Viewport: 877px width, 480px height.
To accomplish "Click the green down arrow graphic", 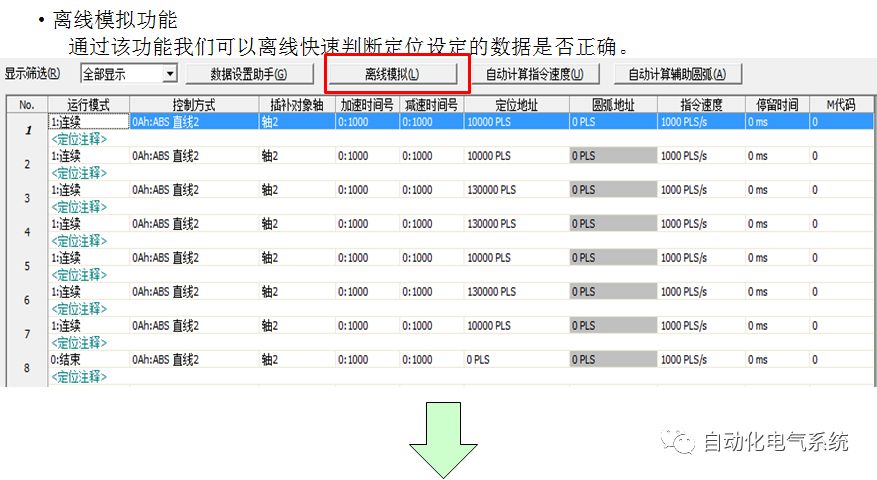I will pyautogui.click(x=438, y=440).
